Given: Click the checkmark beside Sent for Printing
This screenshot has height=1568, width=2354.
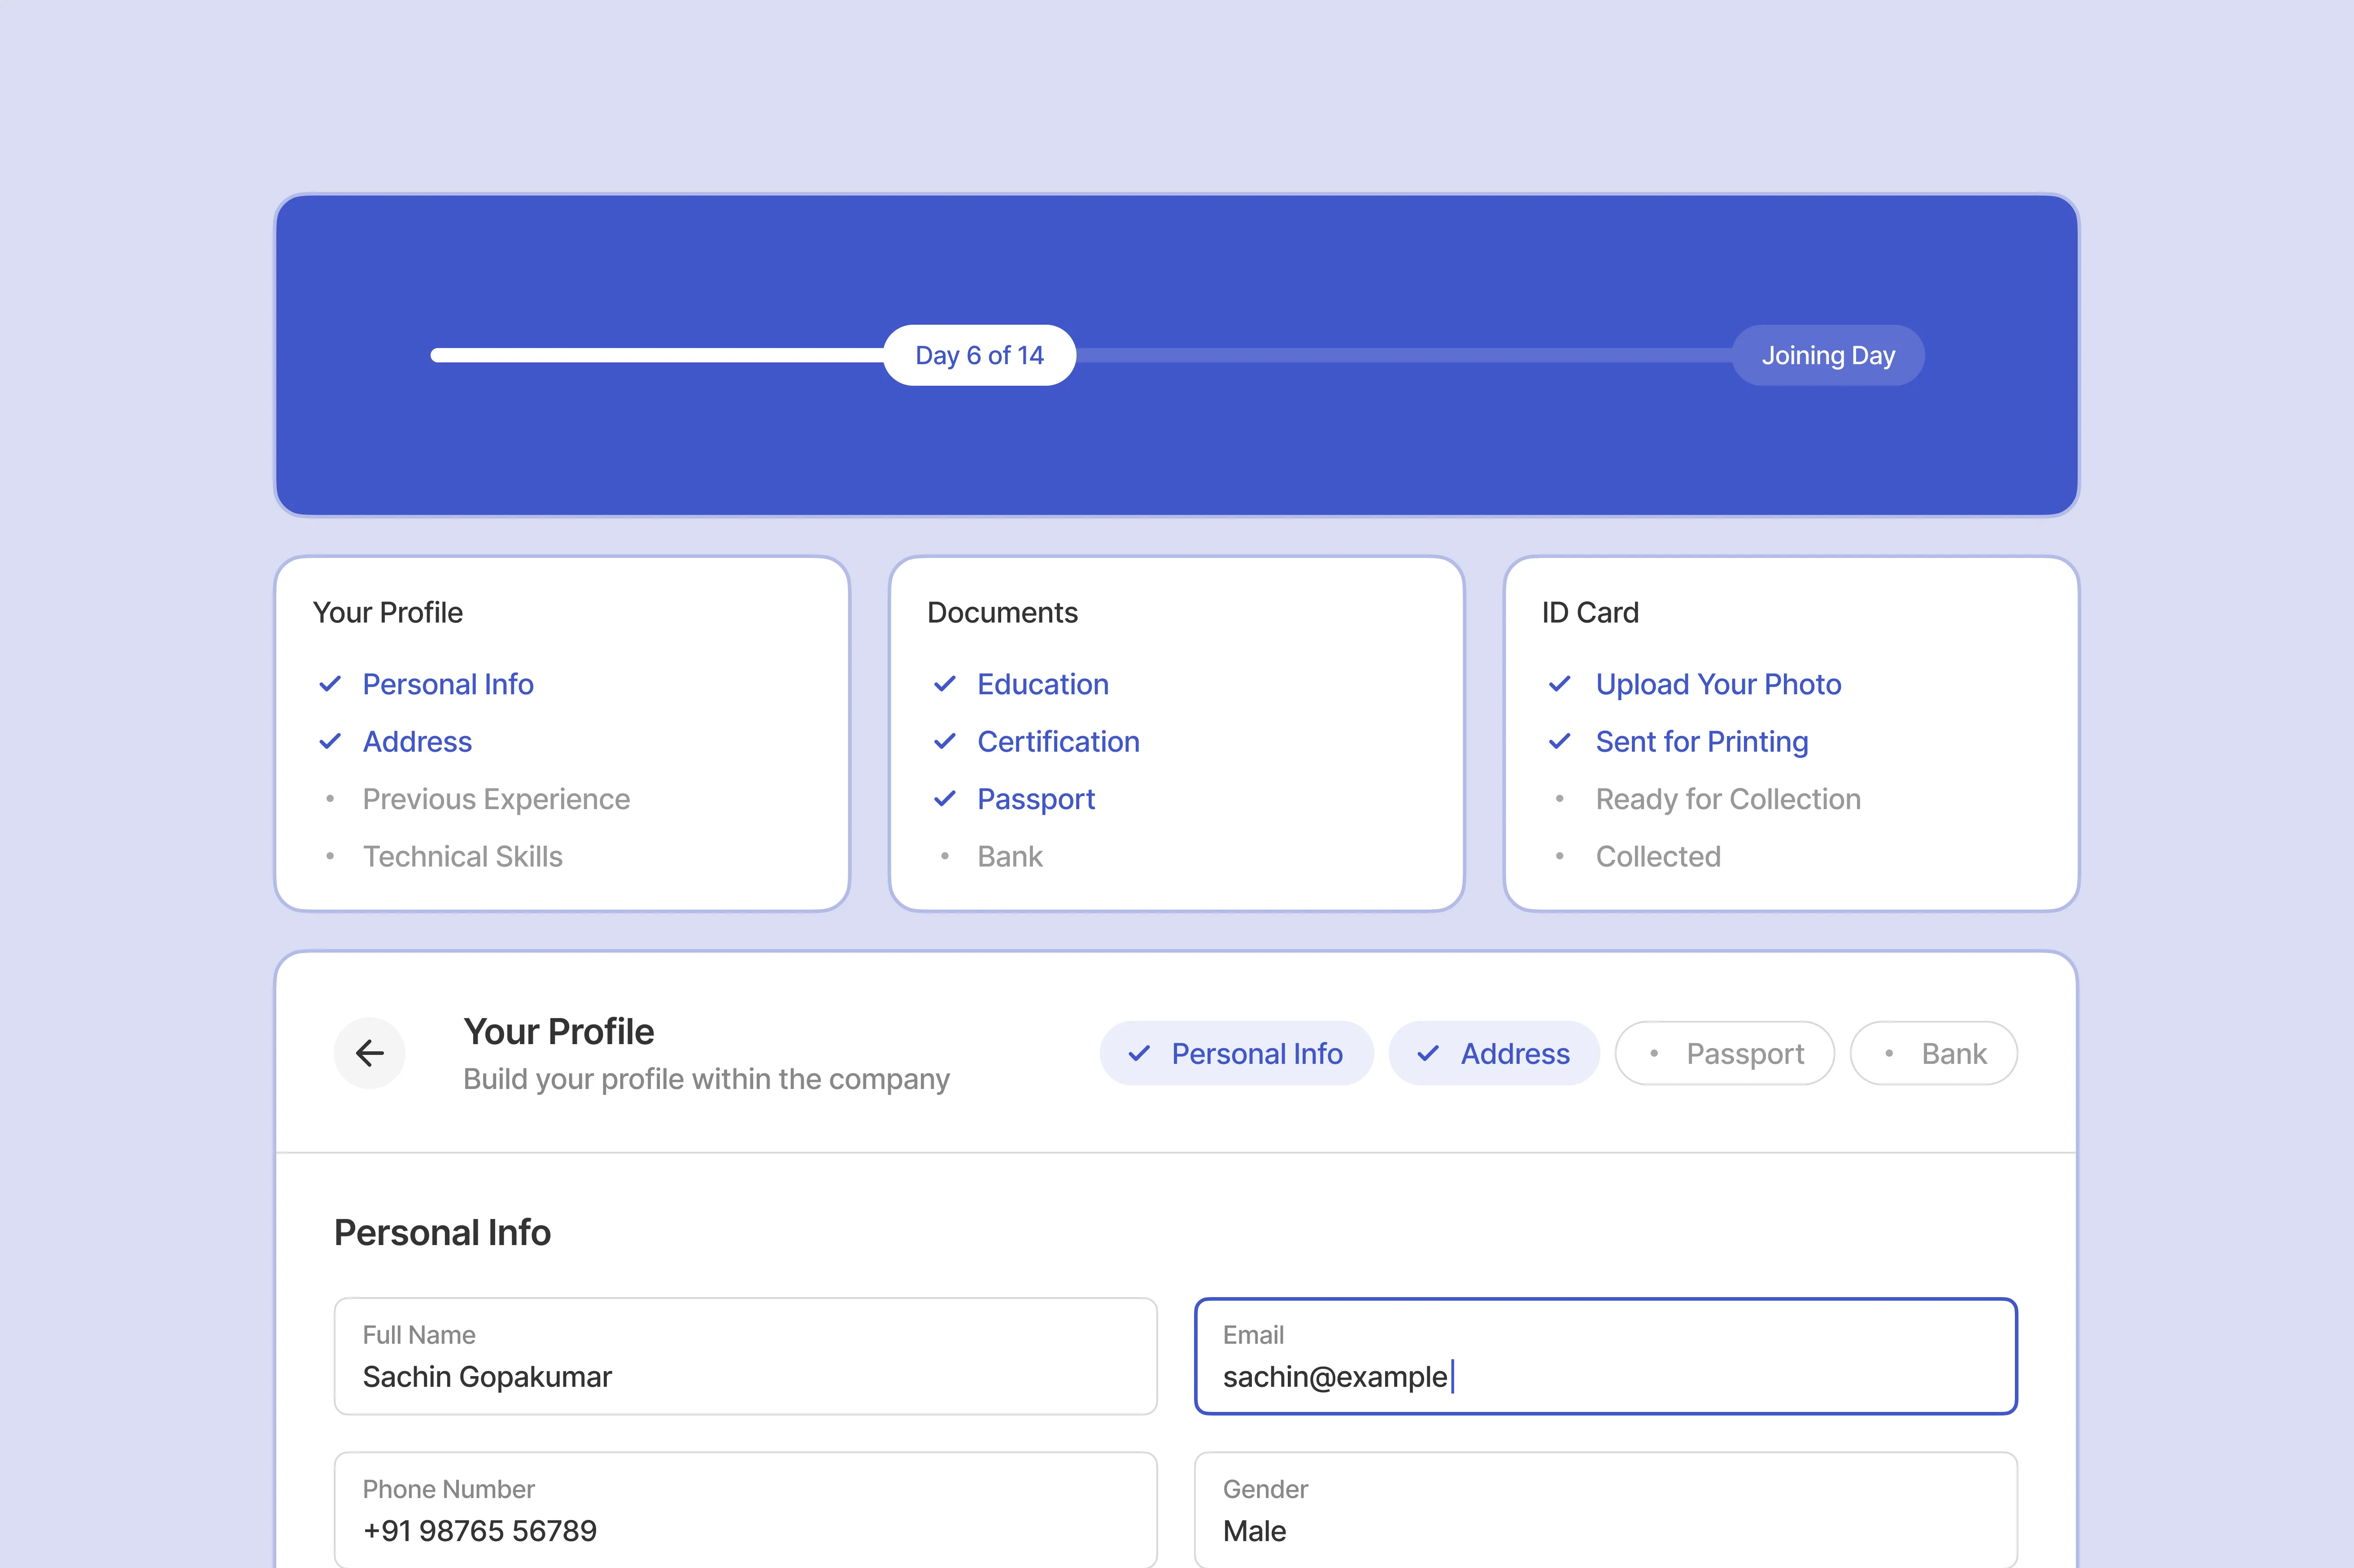Looking at the screenshot, I should [x=1559, y=742].
